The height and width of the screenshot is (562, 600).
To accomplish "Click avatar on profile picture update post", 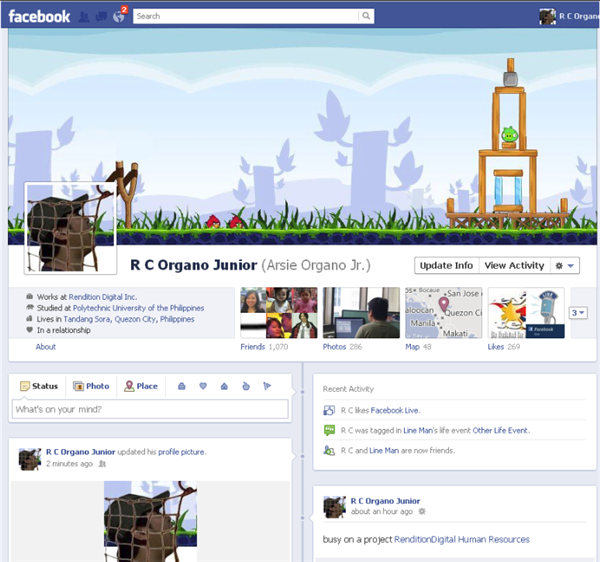I will (30, 459).
